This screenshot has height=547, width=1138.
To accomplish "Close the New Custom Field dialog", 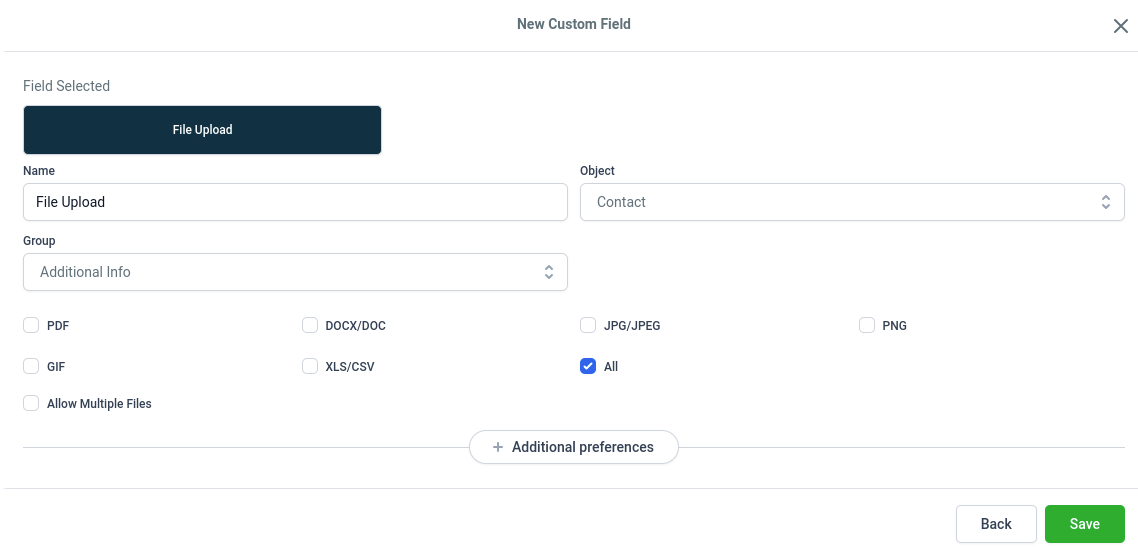I will (x=1121, y=26).
